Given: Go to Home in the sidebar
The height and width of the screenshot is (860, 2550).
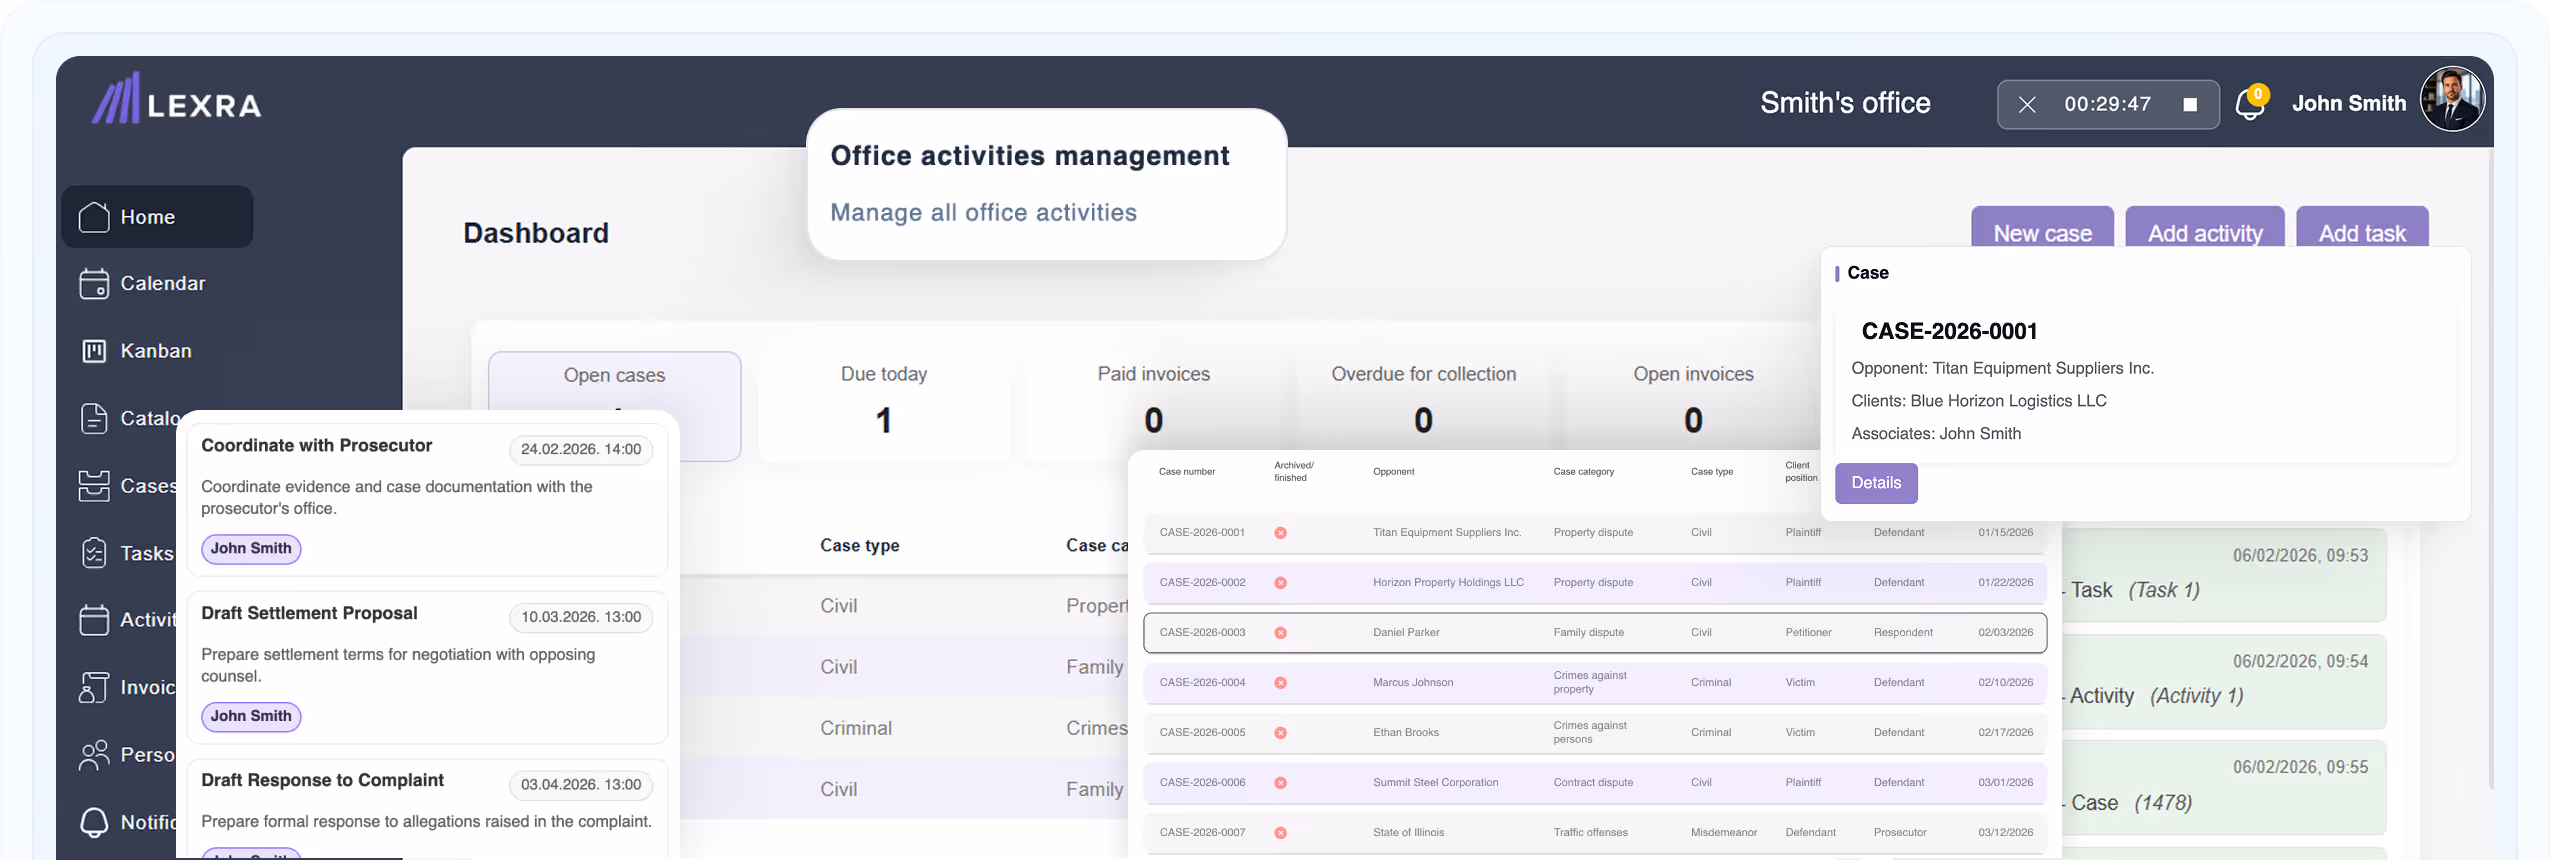Looking at the screenshot, I should (157, 217).
